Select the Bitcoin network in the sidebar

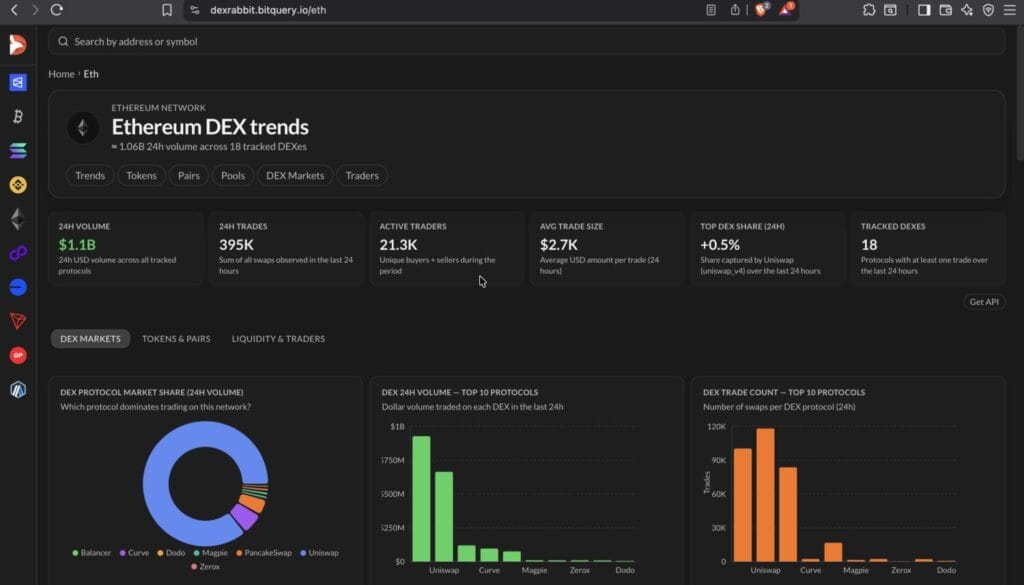(x=17, y=115)
